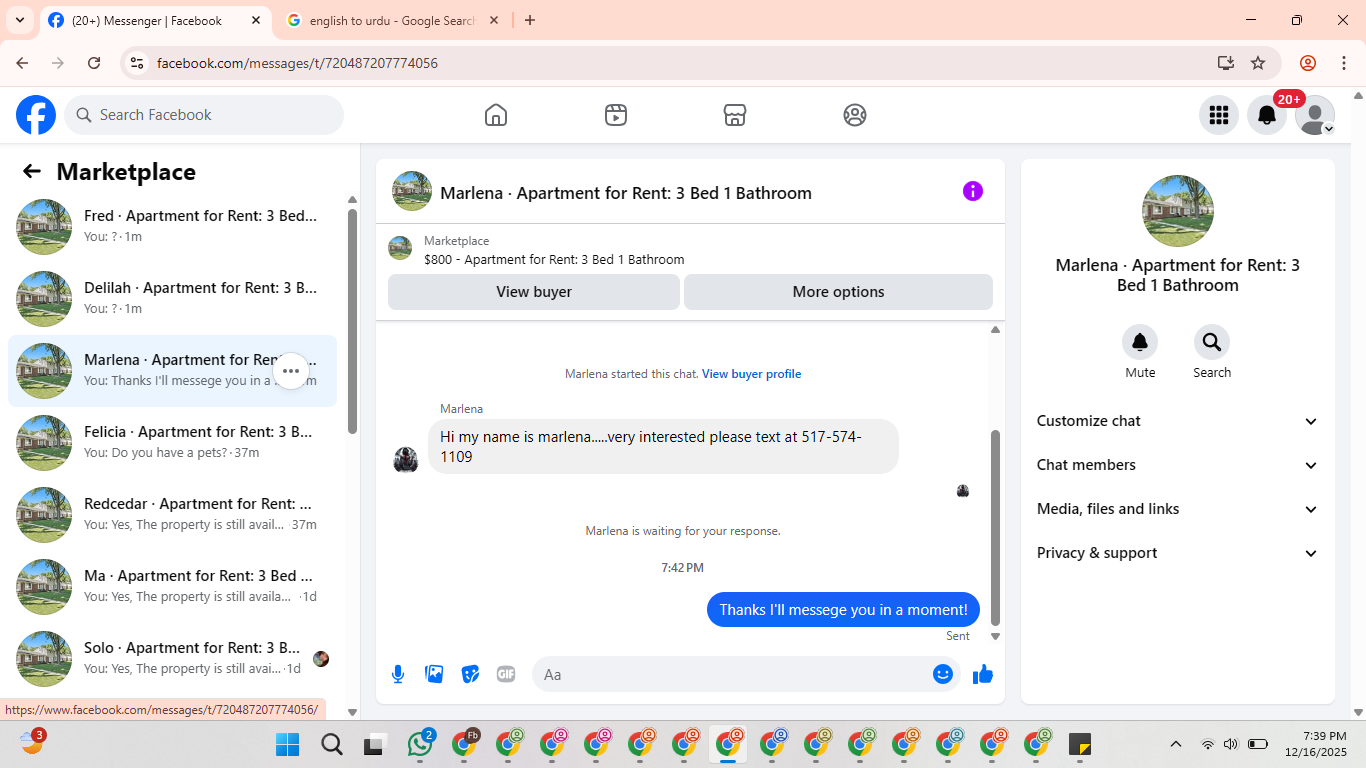Image resolution: width=1366 pixels, height=768 pixels.
Task: Open the Groups icon in top navigation
Action: pyautogui.click(x=855, y=115)
